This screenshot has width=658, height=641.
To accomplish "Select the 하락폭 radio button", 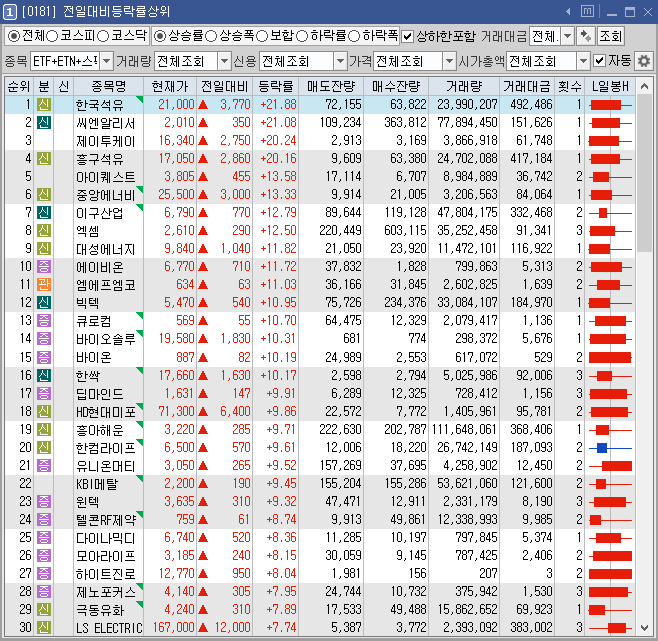I will [x=354, y=36].
